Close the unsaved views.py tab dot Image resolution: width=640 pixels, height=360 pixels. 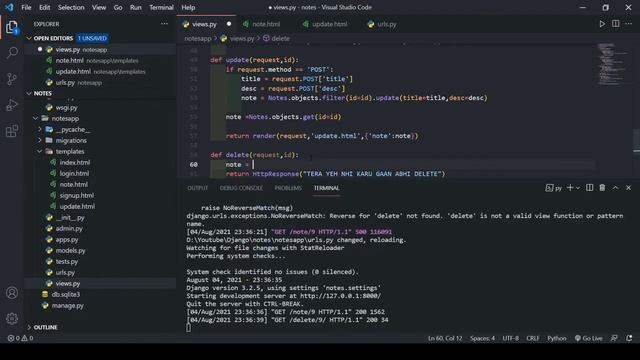229,24
